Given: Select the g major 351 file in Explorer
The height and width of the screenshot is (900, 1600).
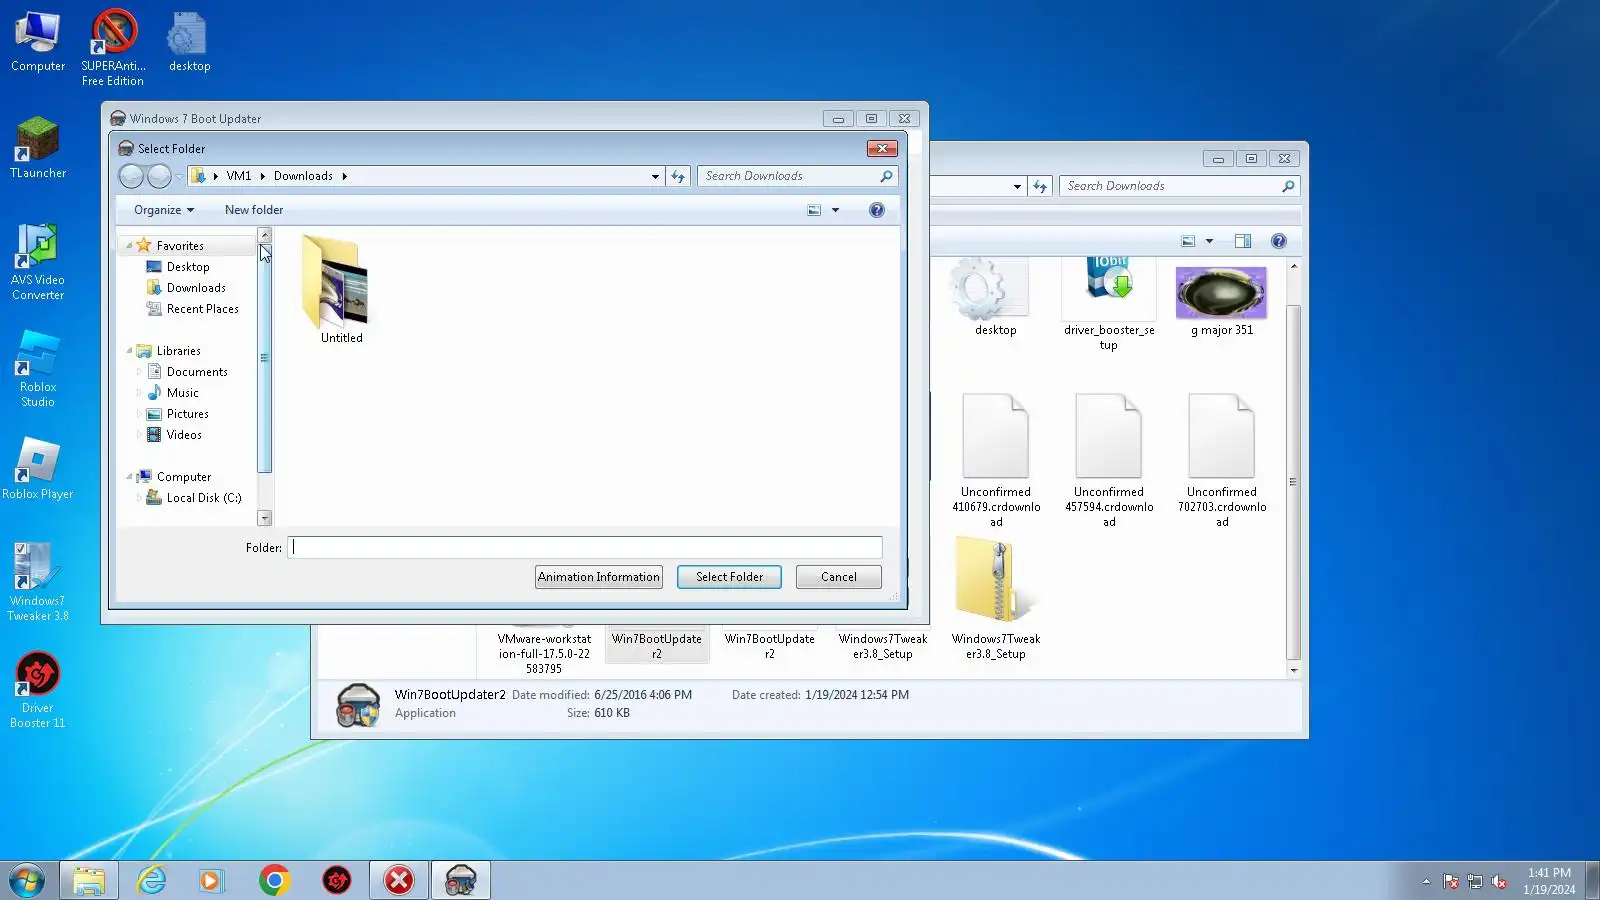Looking at the screenshot, I should coord(1222,301).
